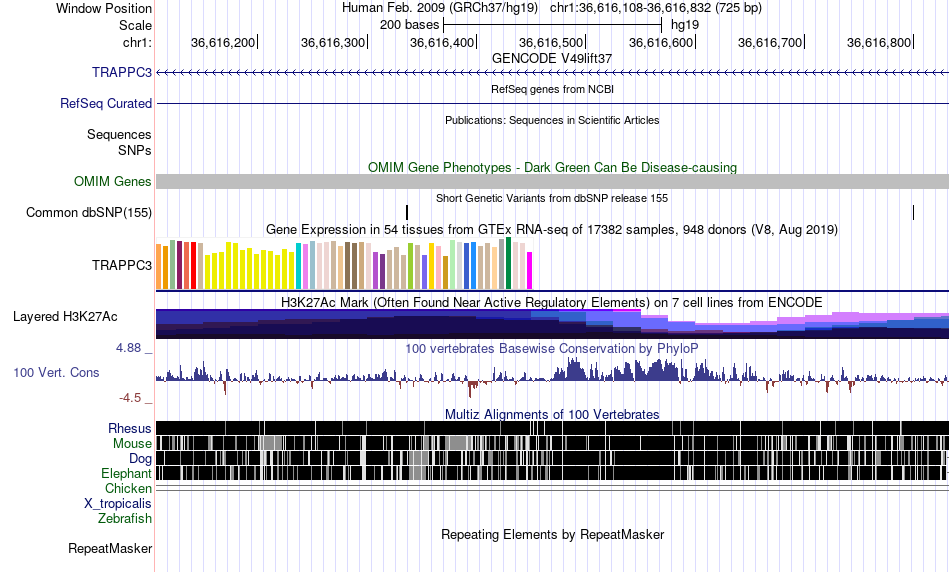Click the Mouse alignment row label
Screen dimensions: 950x572
point(132,444)
